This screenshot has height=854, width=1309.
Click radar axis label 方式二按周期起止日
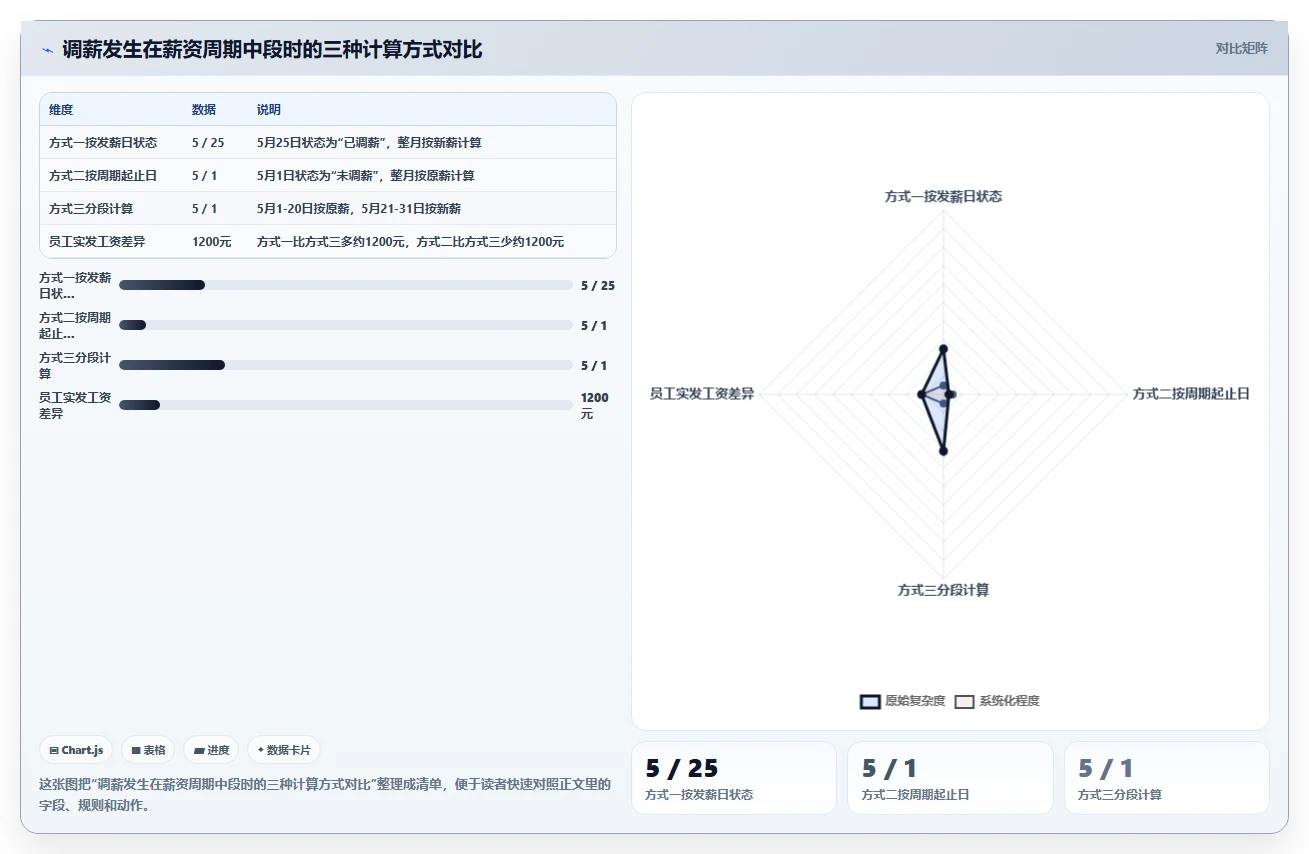[1191, 394]
